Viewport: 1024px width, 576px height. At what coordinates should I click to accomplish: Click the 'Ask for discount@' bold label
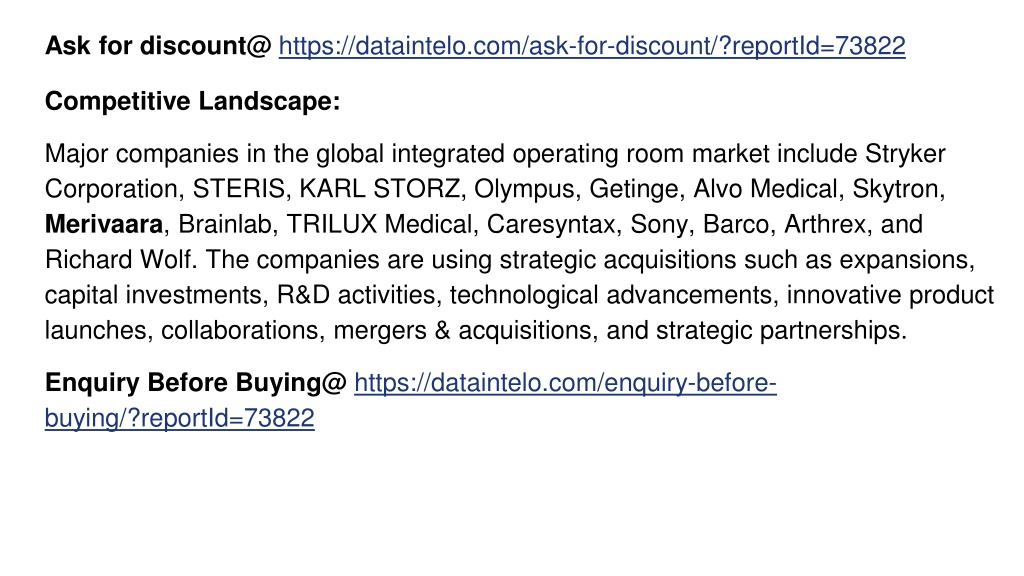[158, 46]
